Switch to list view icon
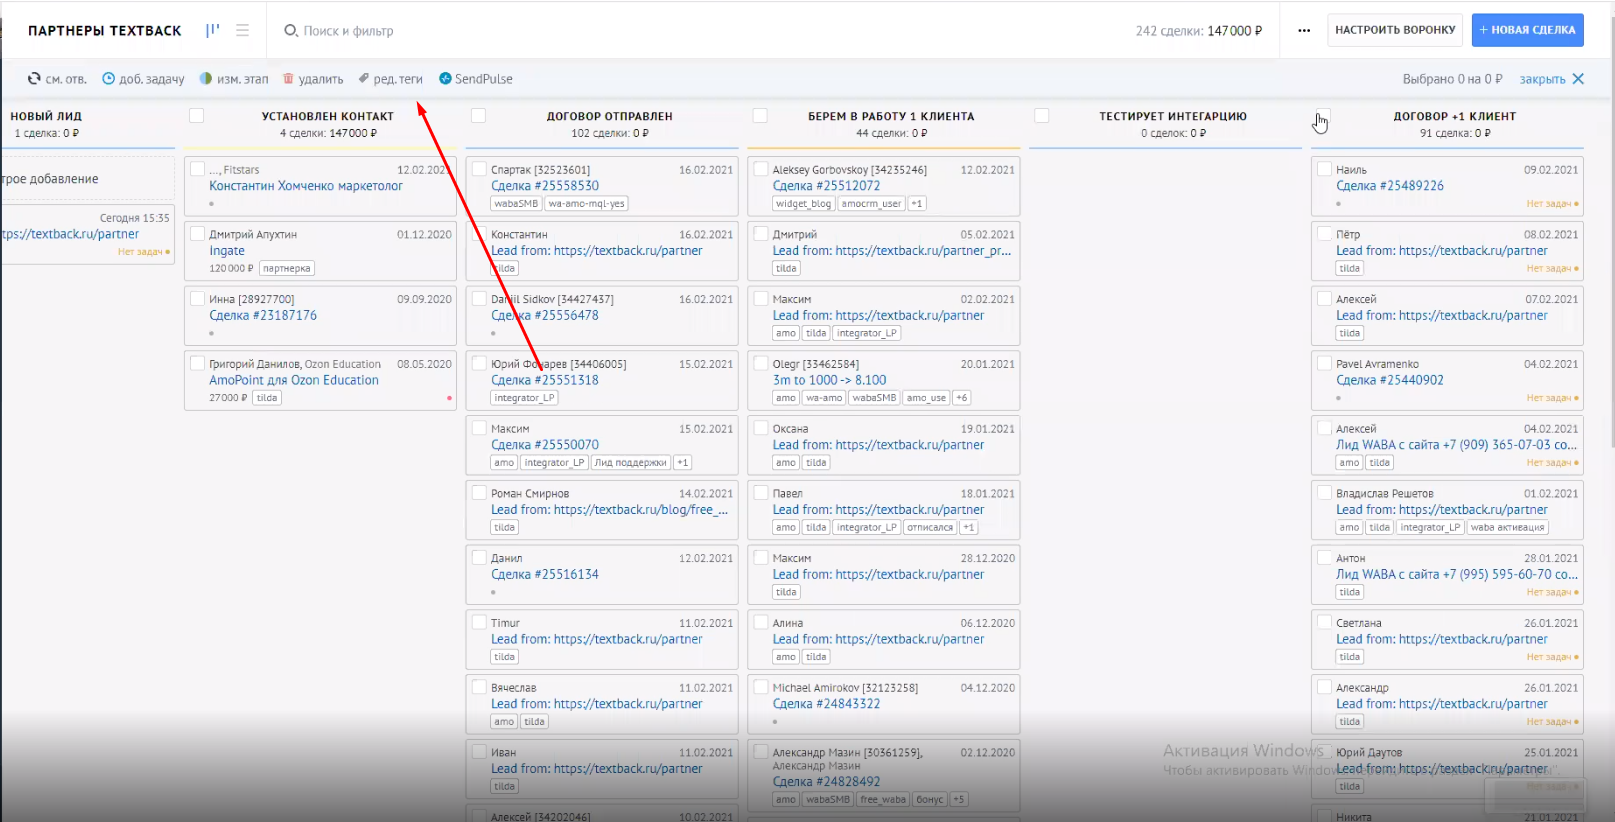Screen dimensions: 1615x822 (242, 30)
